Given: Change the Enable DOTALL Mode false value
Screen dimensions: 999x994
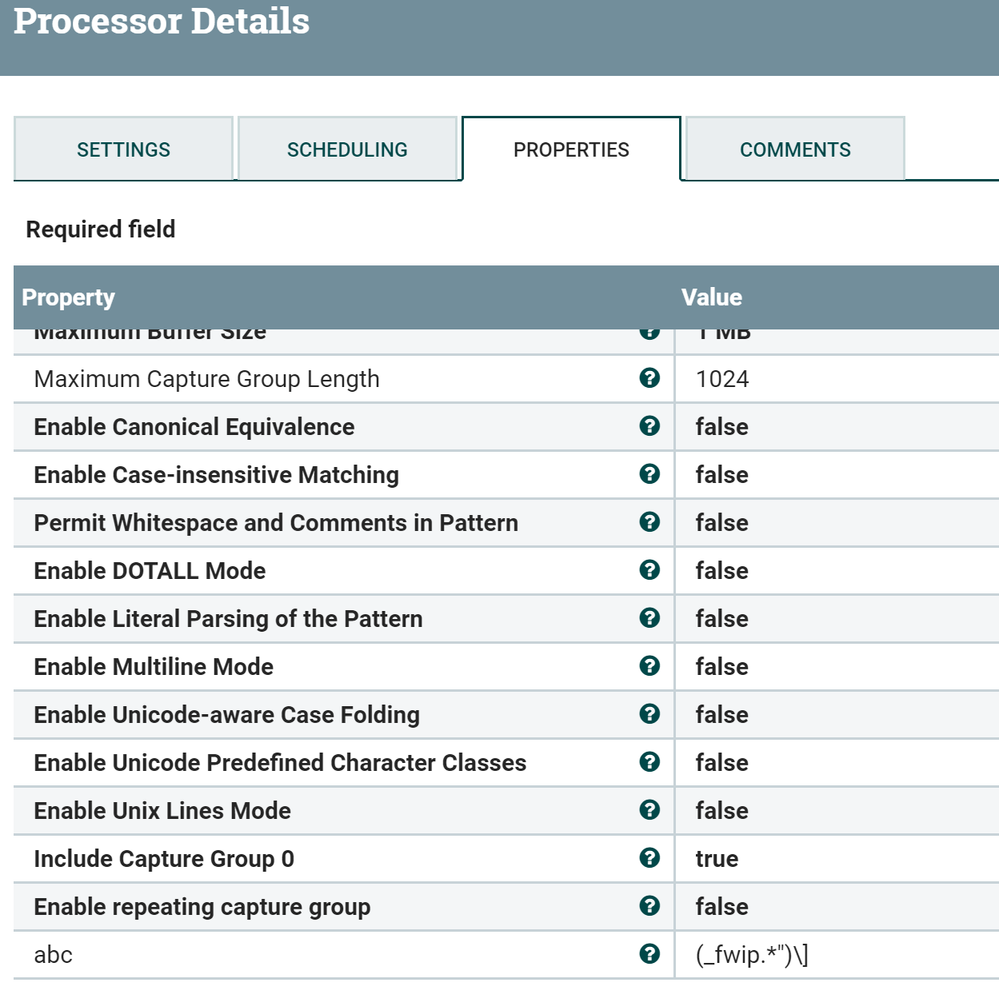Looking at the screenshot, I should pyautogui.click(x=722, y=571).
